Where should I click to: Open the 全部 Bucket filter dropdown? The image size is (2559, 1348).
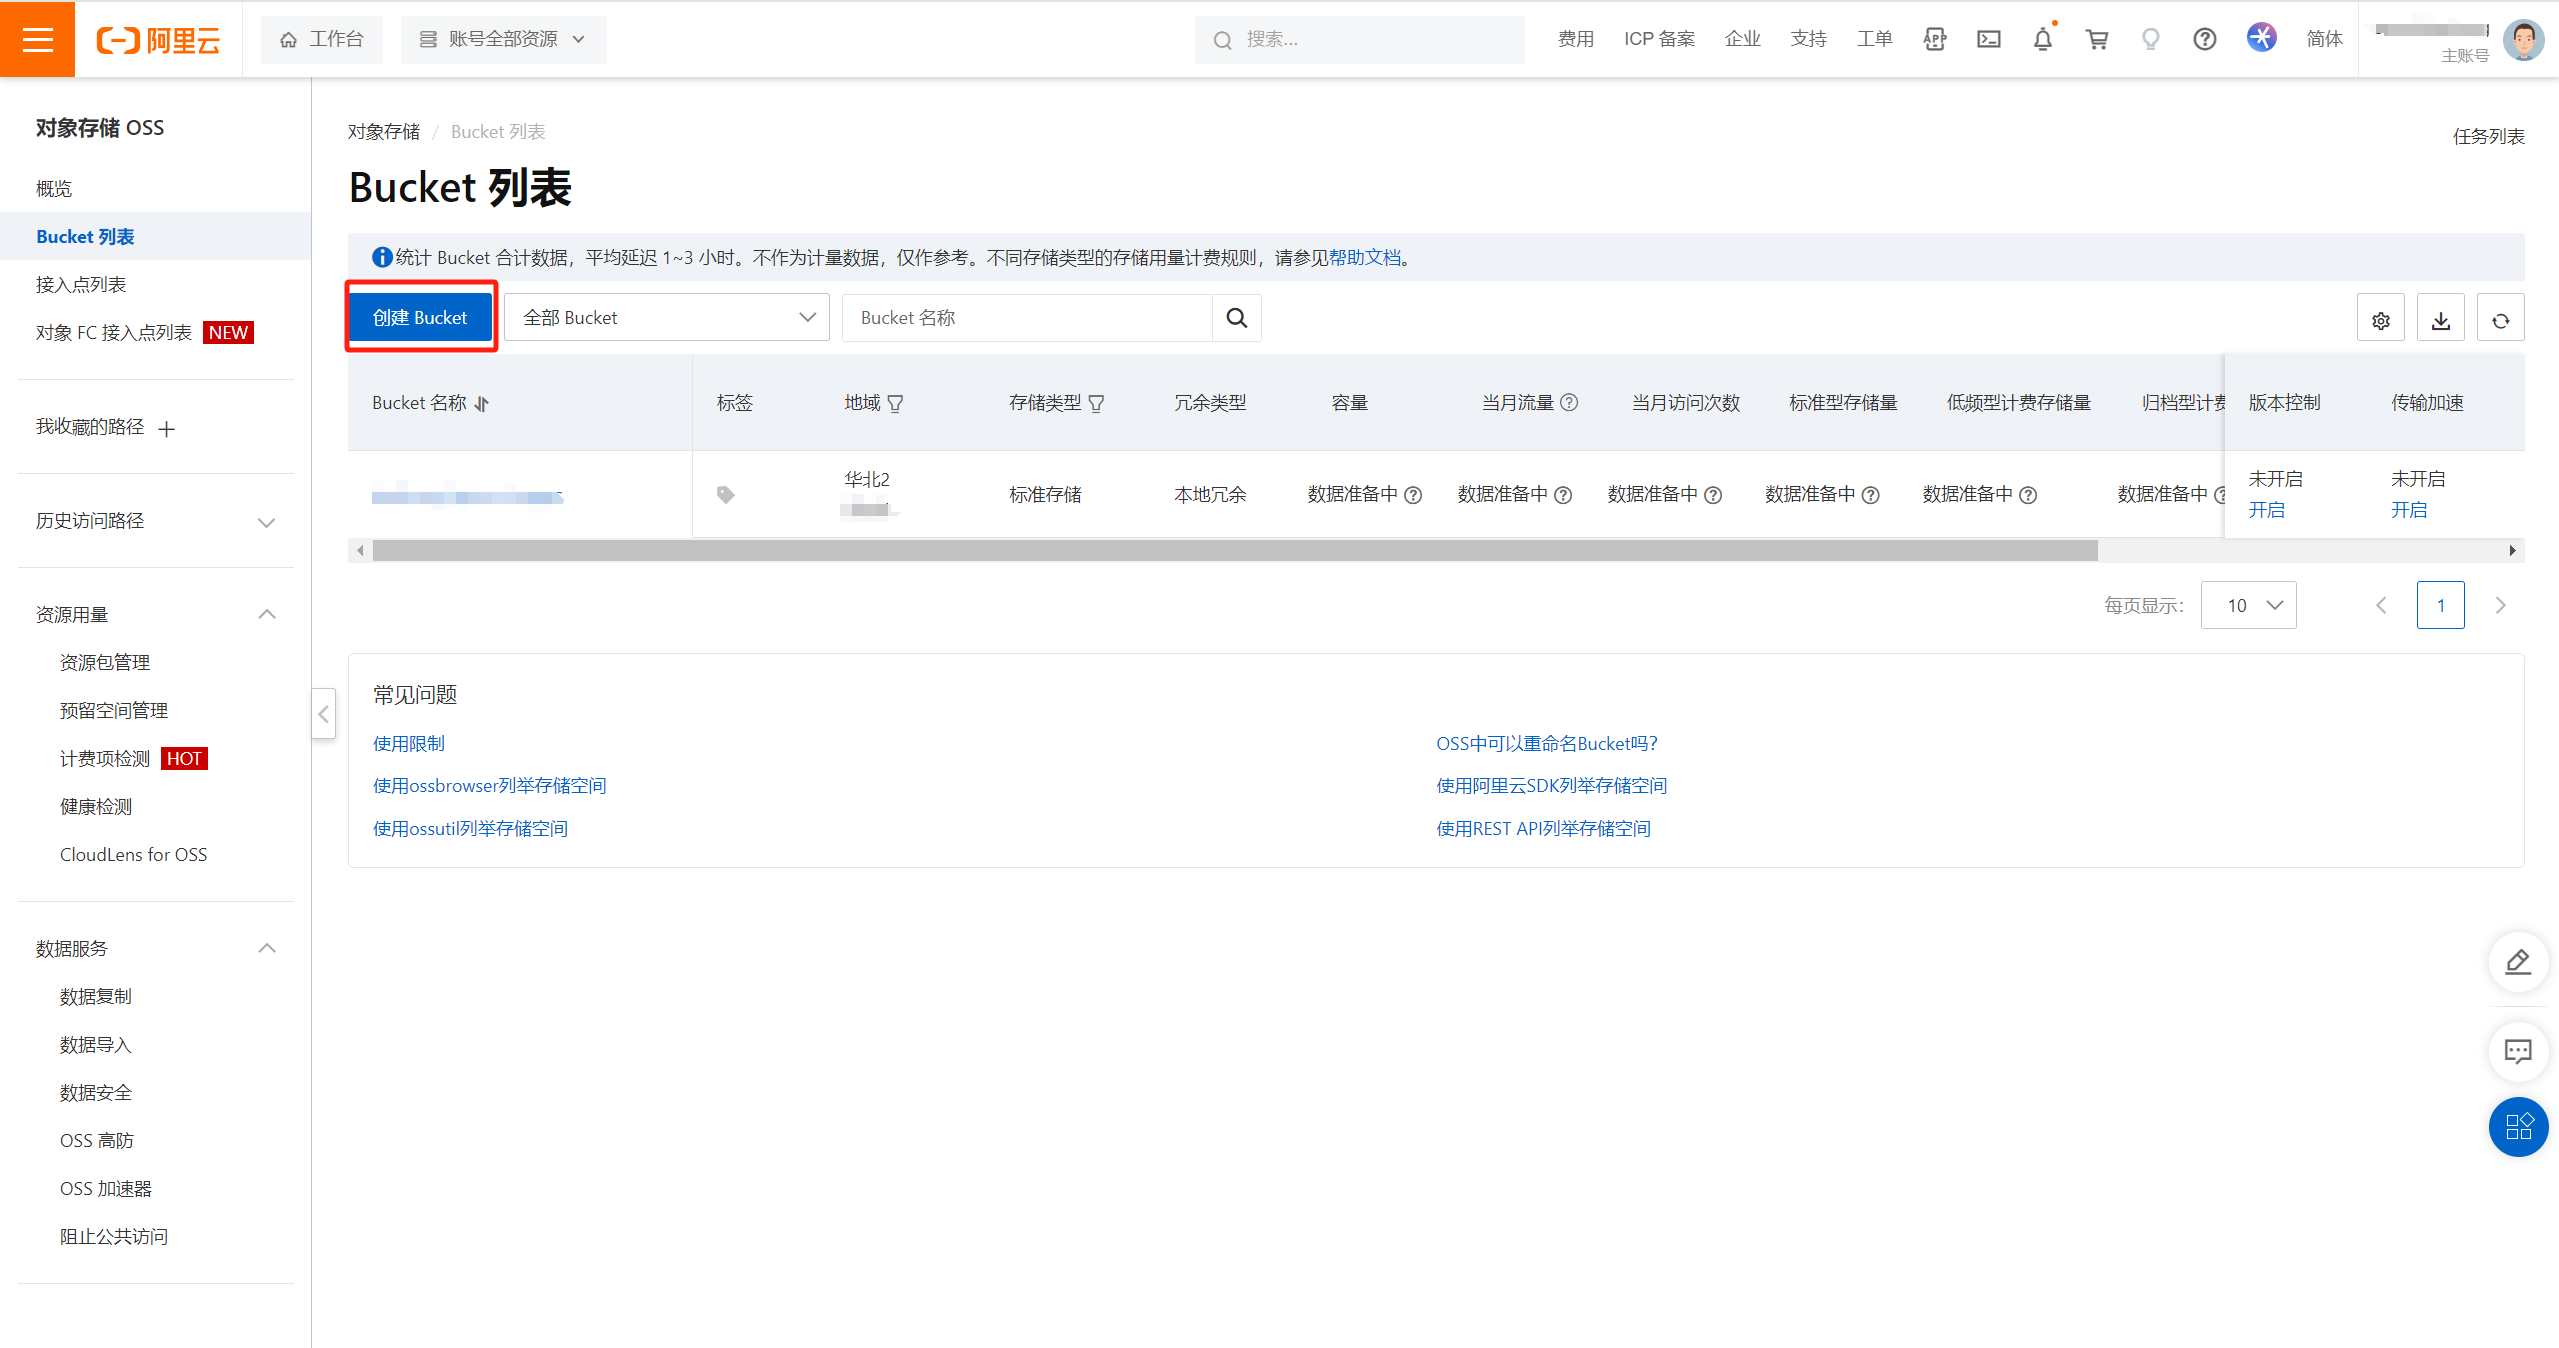tap(667, 318)
